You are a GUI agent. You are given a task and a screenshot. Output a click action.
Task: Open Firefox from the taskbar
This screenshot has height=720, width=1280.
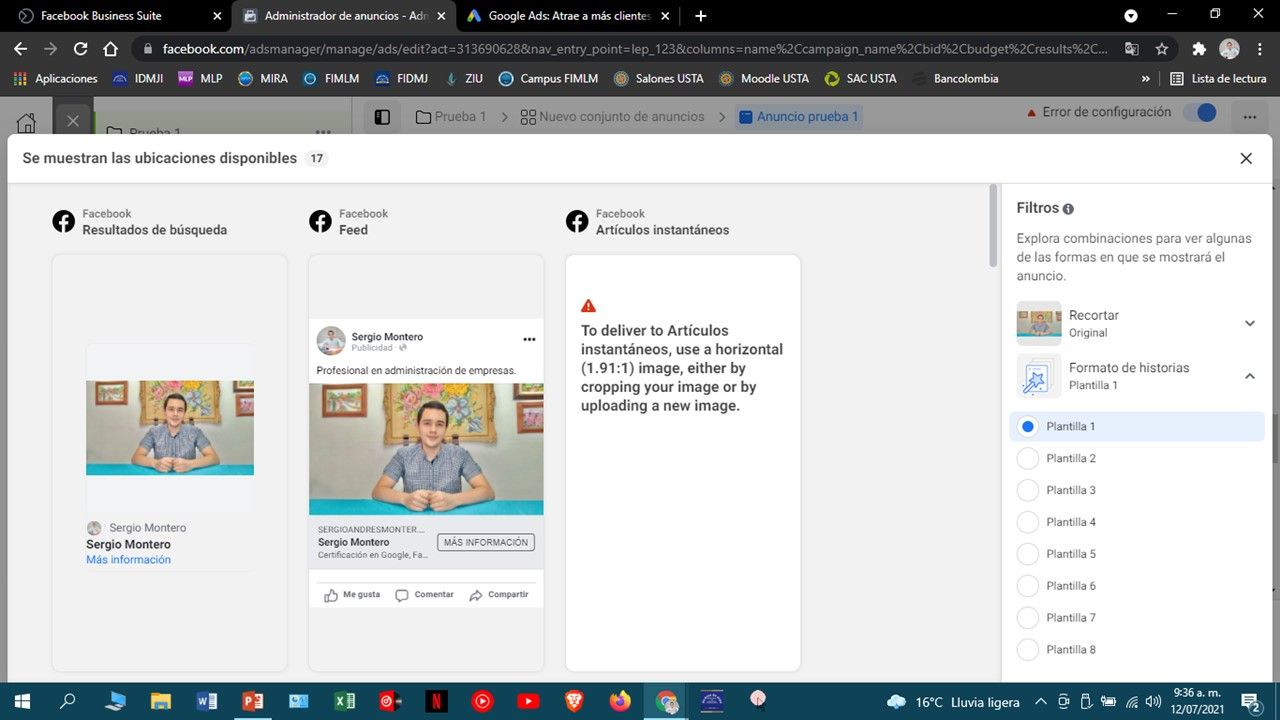coord(620,701)
